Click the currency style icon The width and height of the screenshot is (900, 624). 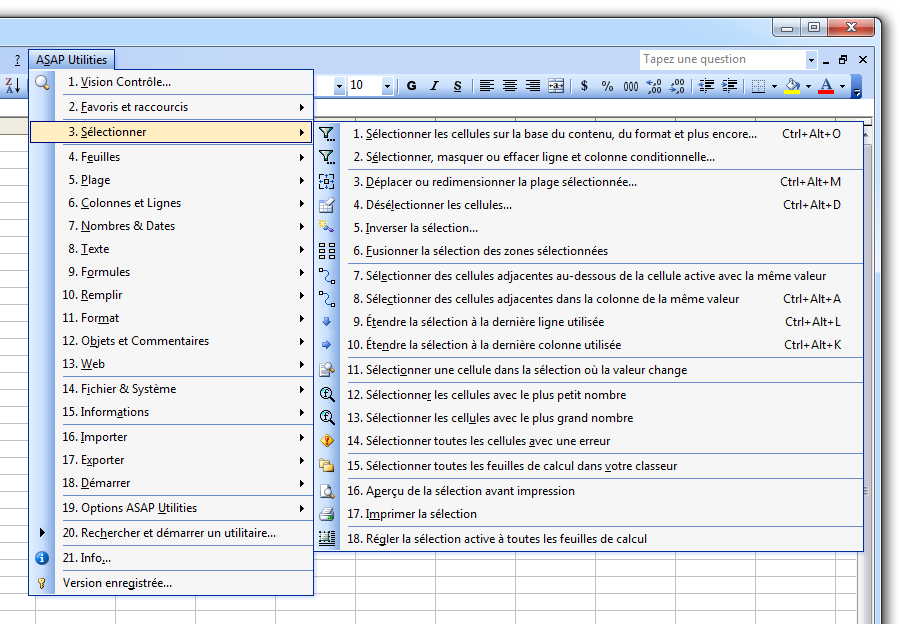[x=583, y=86]
